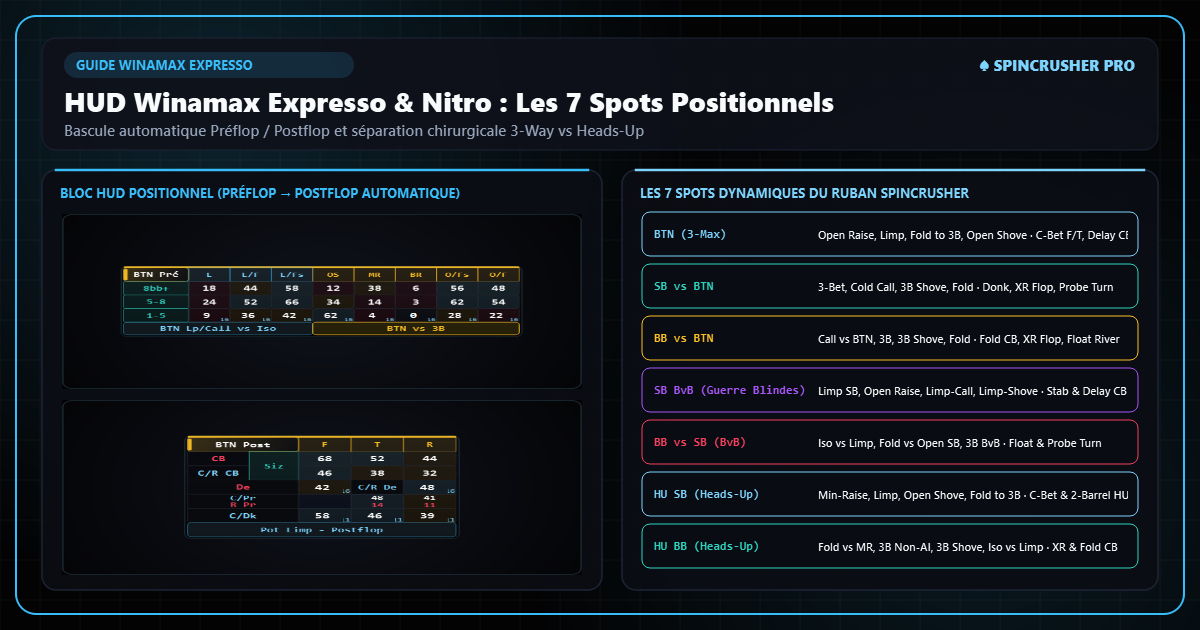
Task: Click CB flop value 68
Action: [325, 459]
